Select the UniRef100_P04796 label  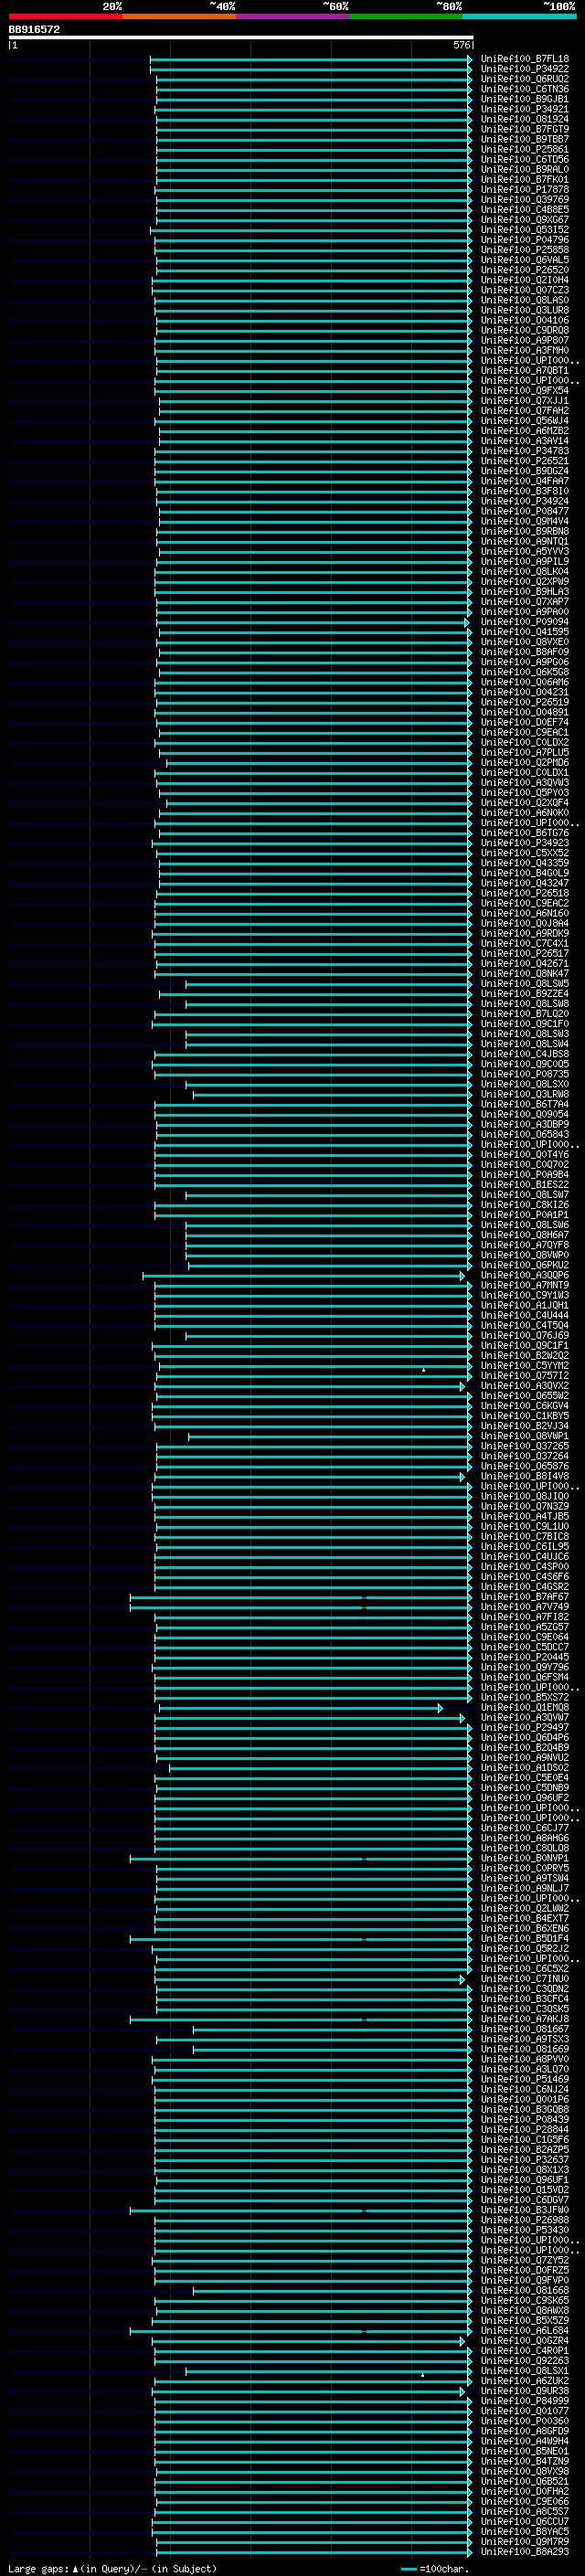coord(524,240)
